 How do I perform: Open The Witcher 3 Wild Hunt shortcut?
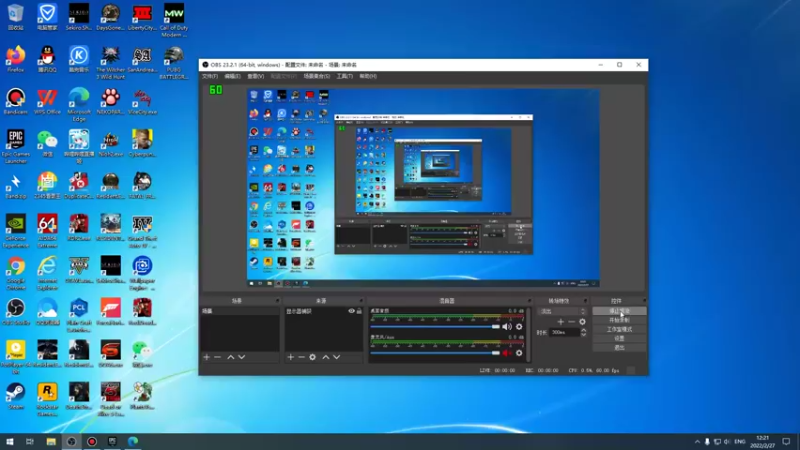click(x=110, y=62)
